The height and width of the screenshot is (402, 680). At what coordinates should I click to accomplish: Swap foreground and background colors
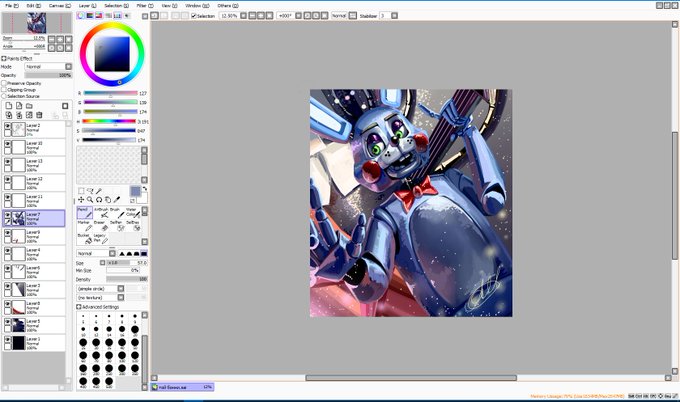[144, 189]
